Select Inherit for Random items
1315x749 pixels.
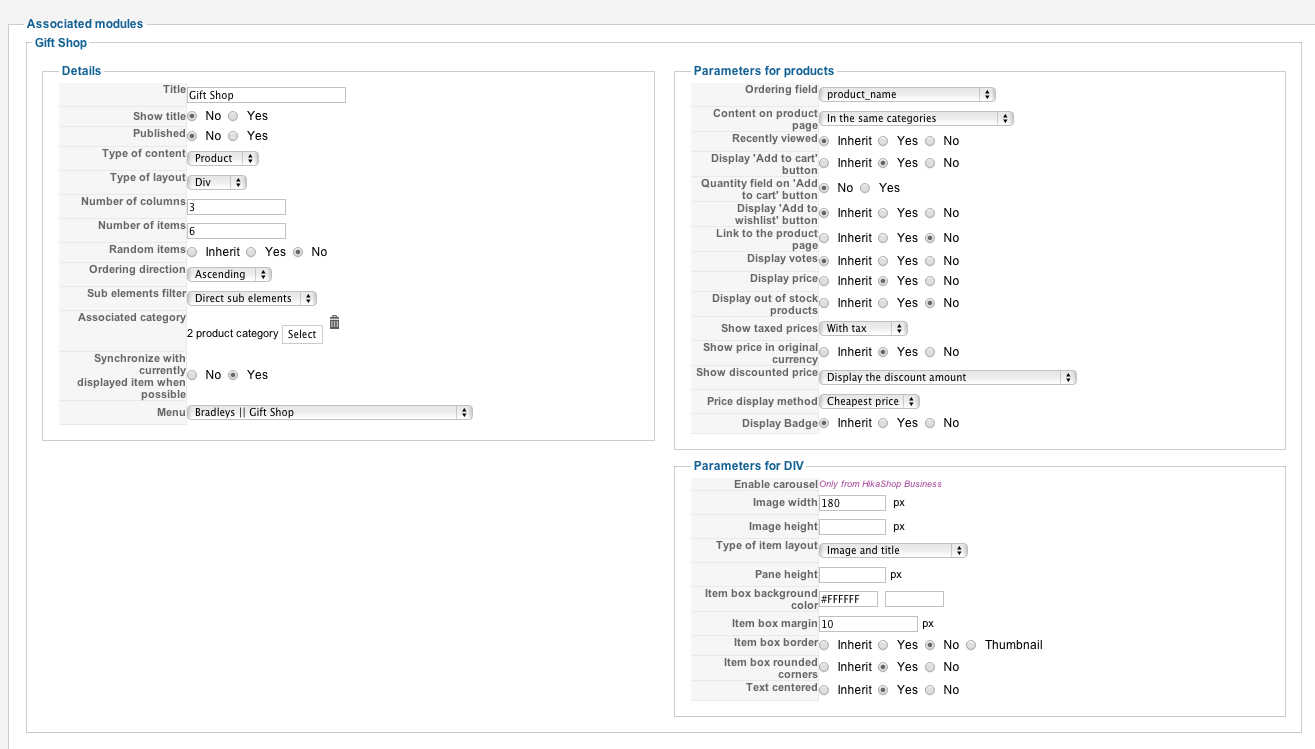[192, 252]
